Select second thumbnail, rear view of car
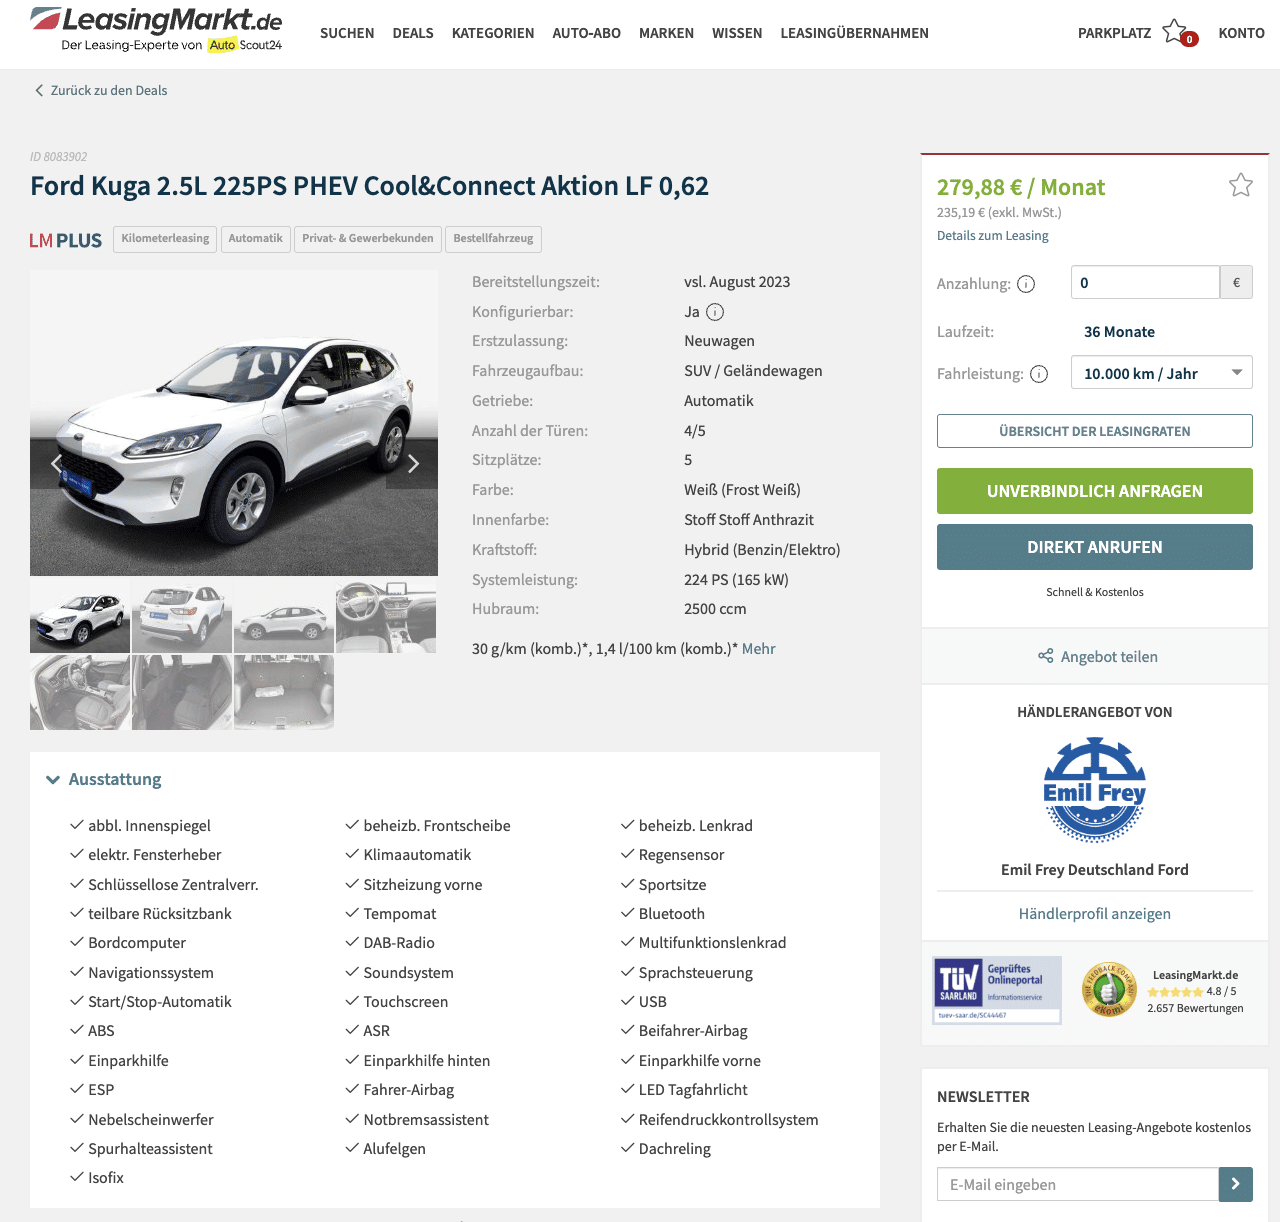Viewport: 1280px width, 1222px height. coord(182,617)
